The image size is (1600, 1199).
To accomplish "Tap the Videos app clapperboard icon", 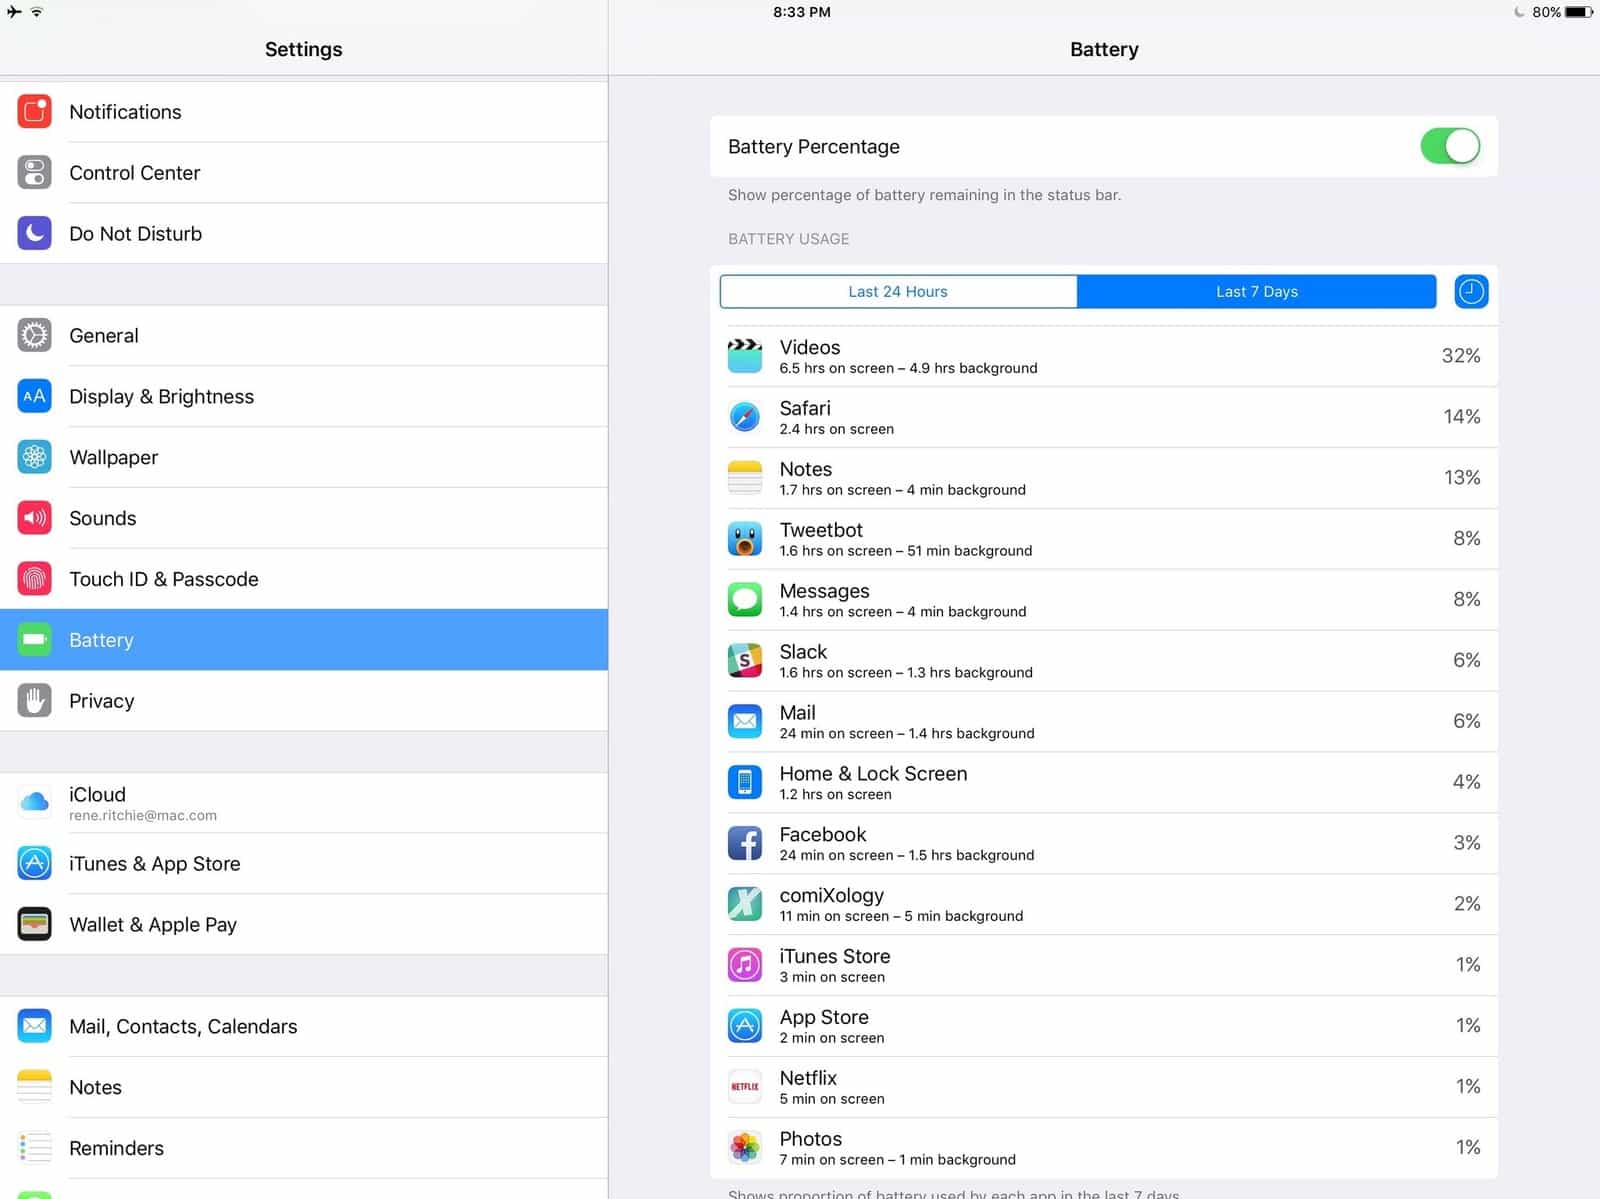I will click(745, 355).
